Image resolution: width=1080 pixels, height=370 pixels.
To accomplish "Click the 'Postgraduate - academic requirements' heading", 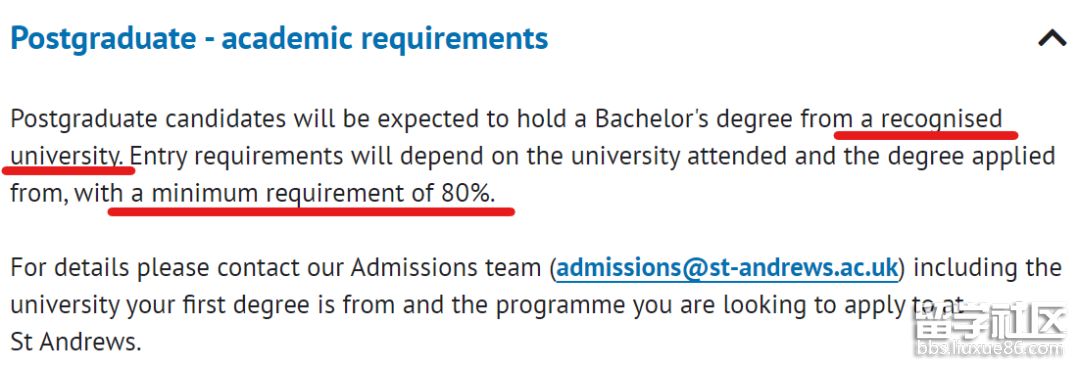I will click(x=280, y=39).
